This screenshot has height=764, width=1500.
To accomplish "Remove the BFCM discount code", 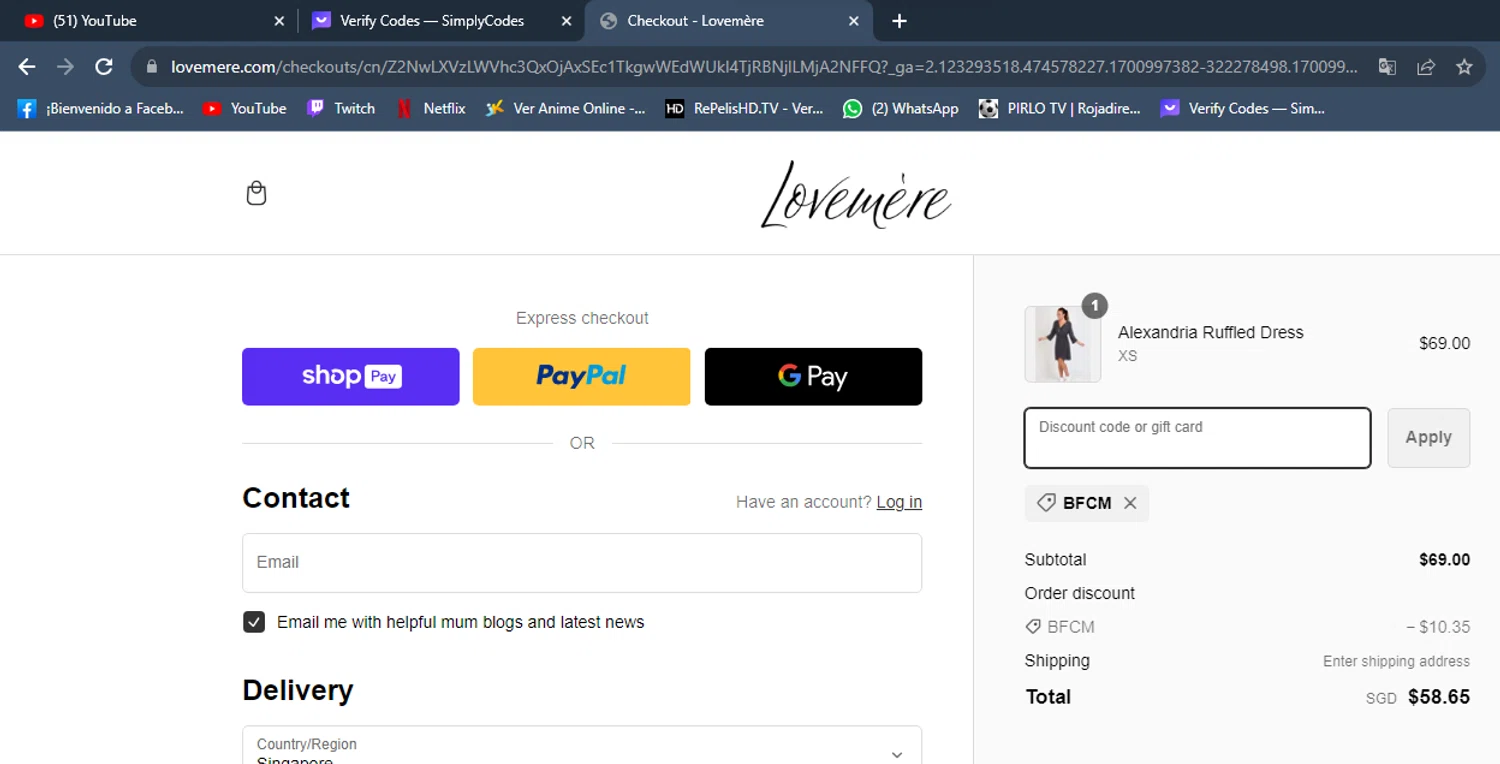I will pyautogui.click(x=1130, y=503).
